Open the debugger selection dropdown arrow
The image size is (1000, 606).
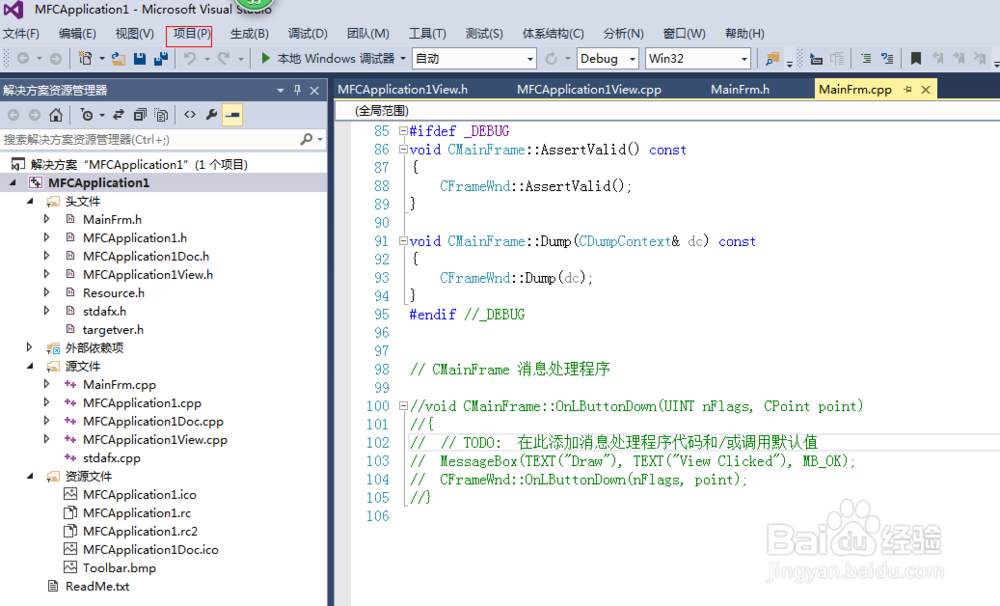403,59
